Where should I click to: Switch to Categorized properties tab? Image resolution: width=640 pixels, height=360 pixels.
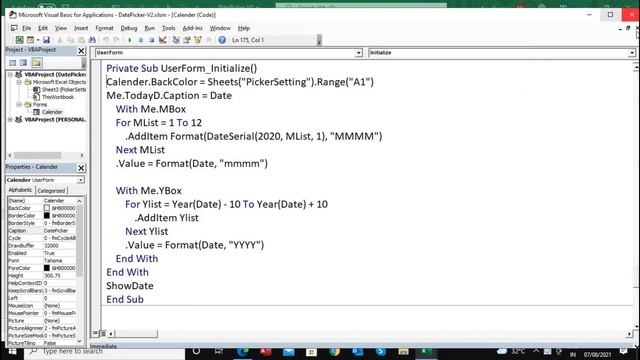click(x=51, y=191)
